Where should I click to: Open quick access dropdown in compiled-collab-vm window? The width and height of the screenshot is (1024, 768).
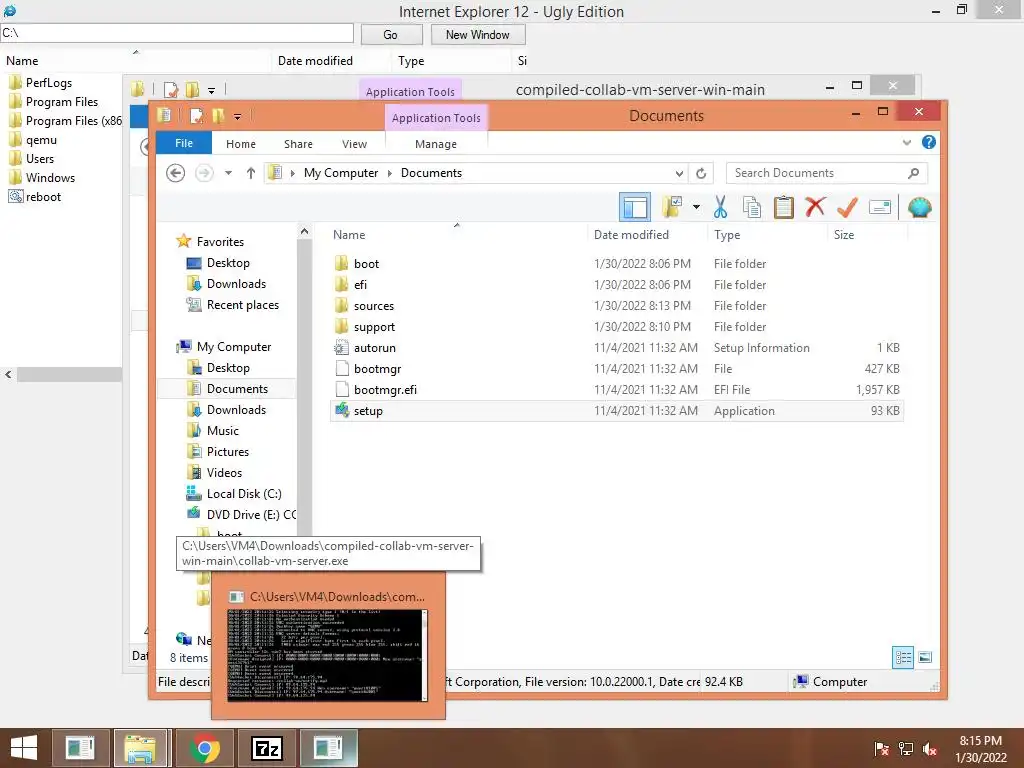click(212, 90)
